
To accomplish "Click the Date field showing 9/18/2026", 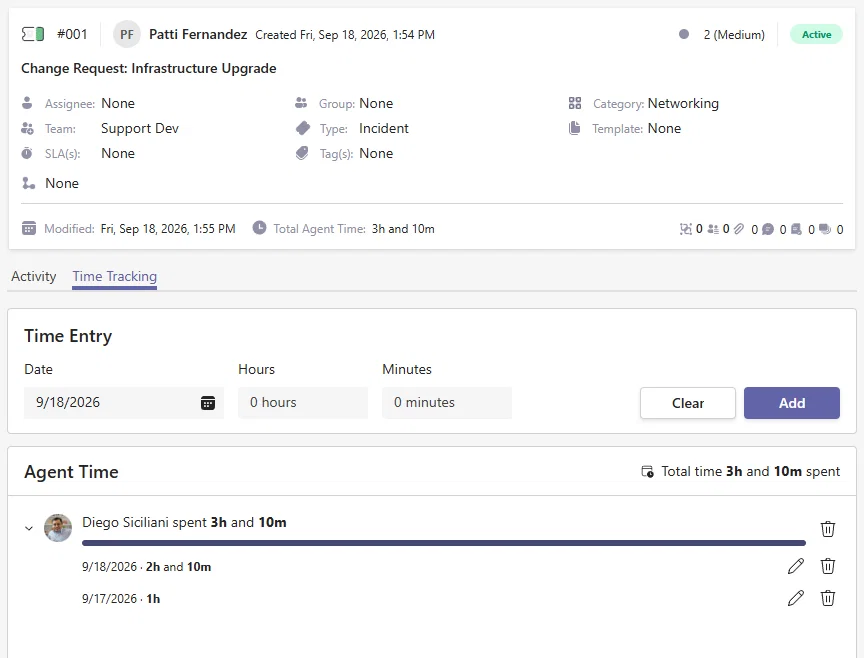I will [x=124, y=403].
